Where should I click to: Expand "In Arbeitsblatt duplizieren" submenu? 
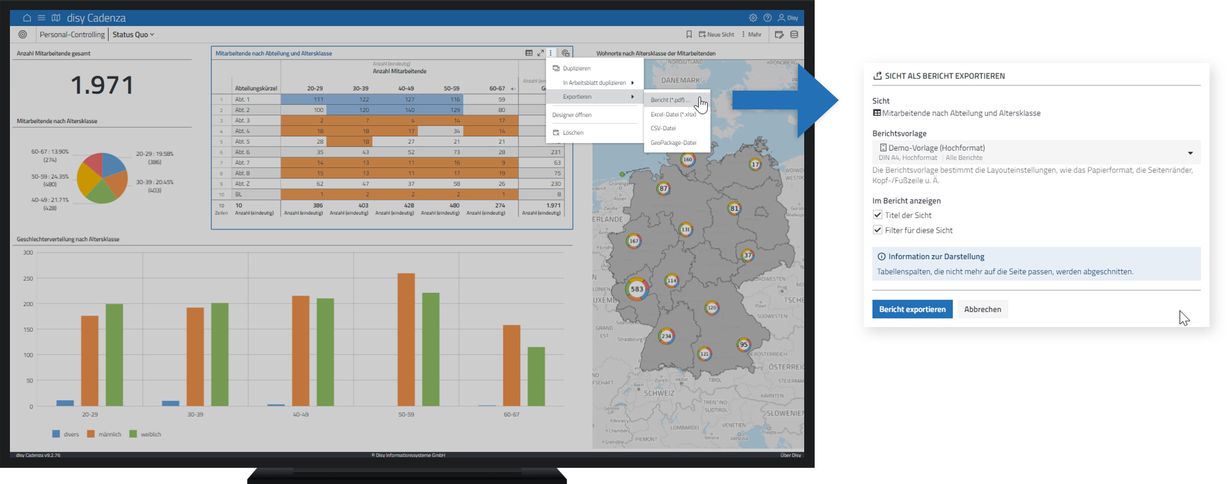(596, 82)
